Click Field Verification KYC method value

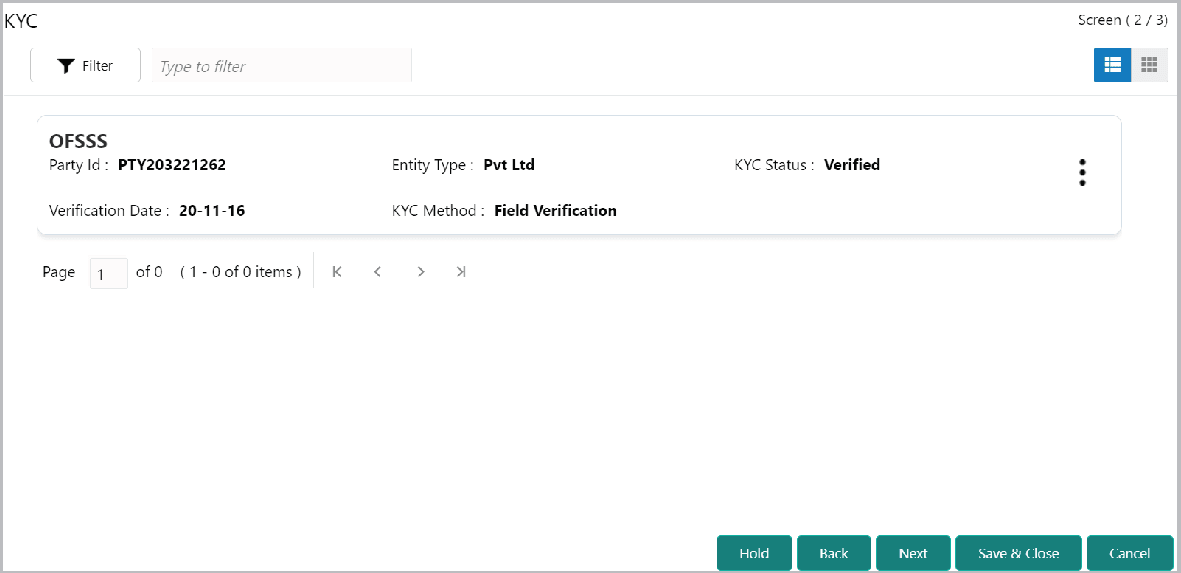[555, 211]
